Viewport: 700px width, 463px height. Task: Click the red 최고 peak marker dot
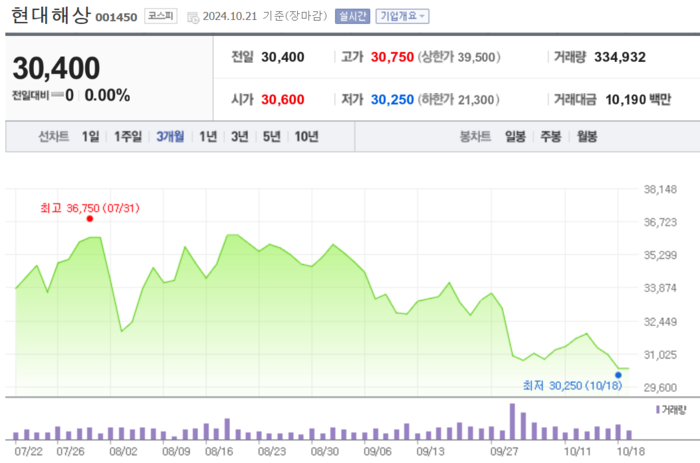[x=89, y=218]
